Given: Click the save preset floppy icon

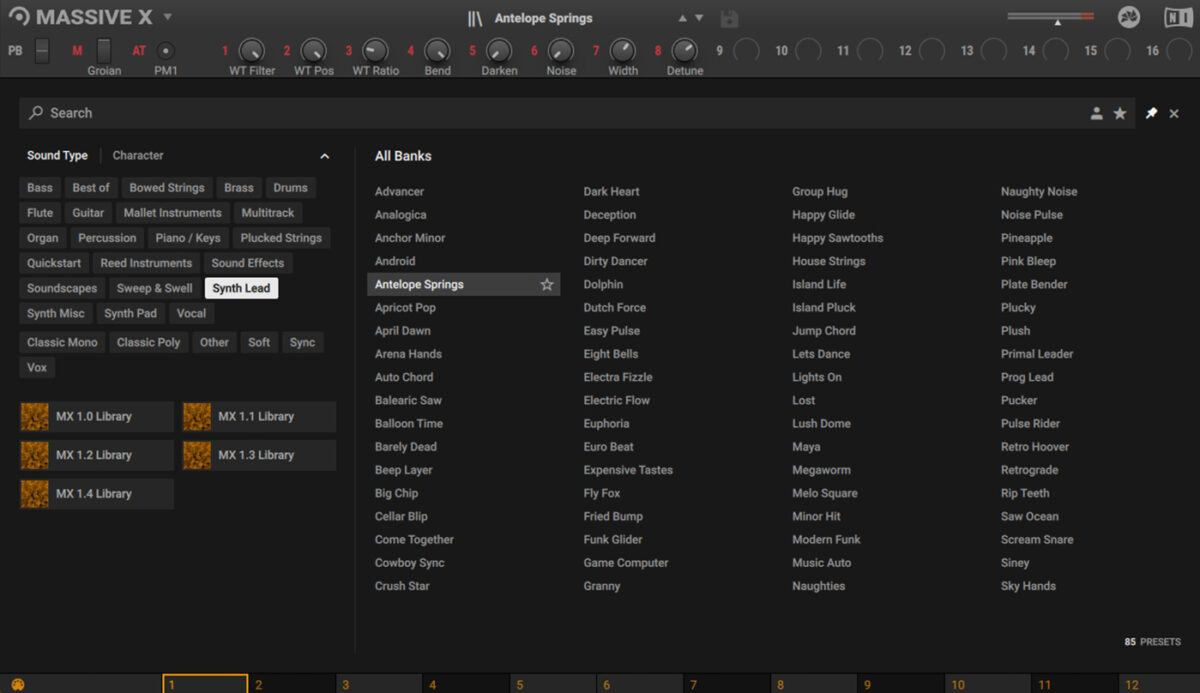Looking at the screenshot, I should click(729, 18).
